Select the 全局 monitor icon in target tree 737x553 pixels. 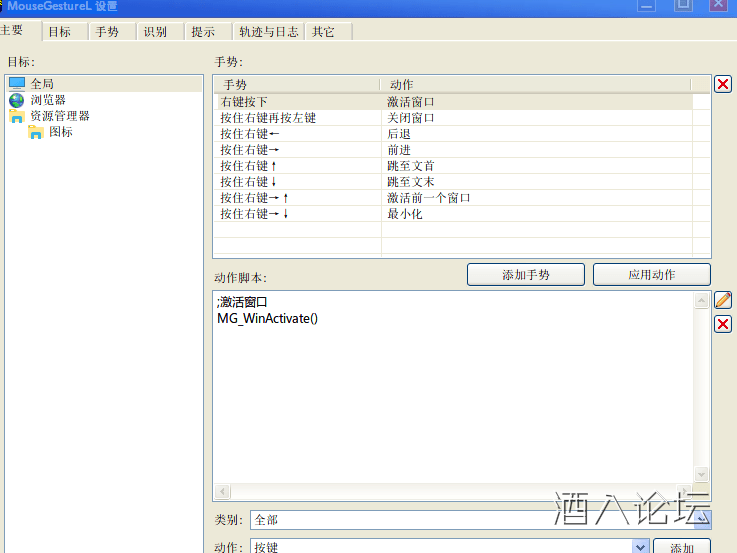(x=17, y=84)
